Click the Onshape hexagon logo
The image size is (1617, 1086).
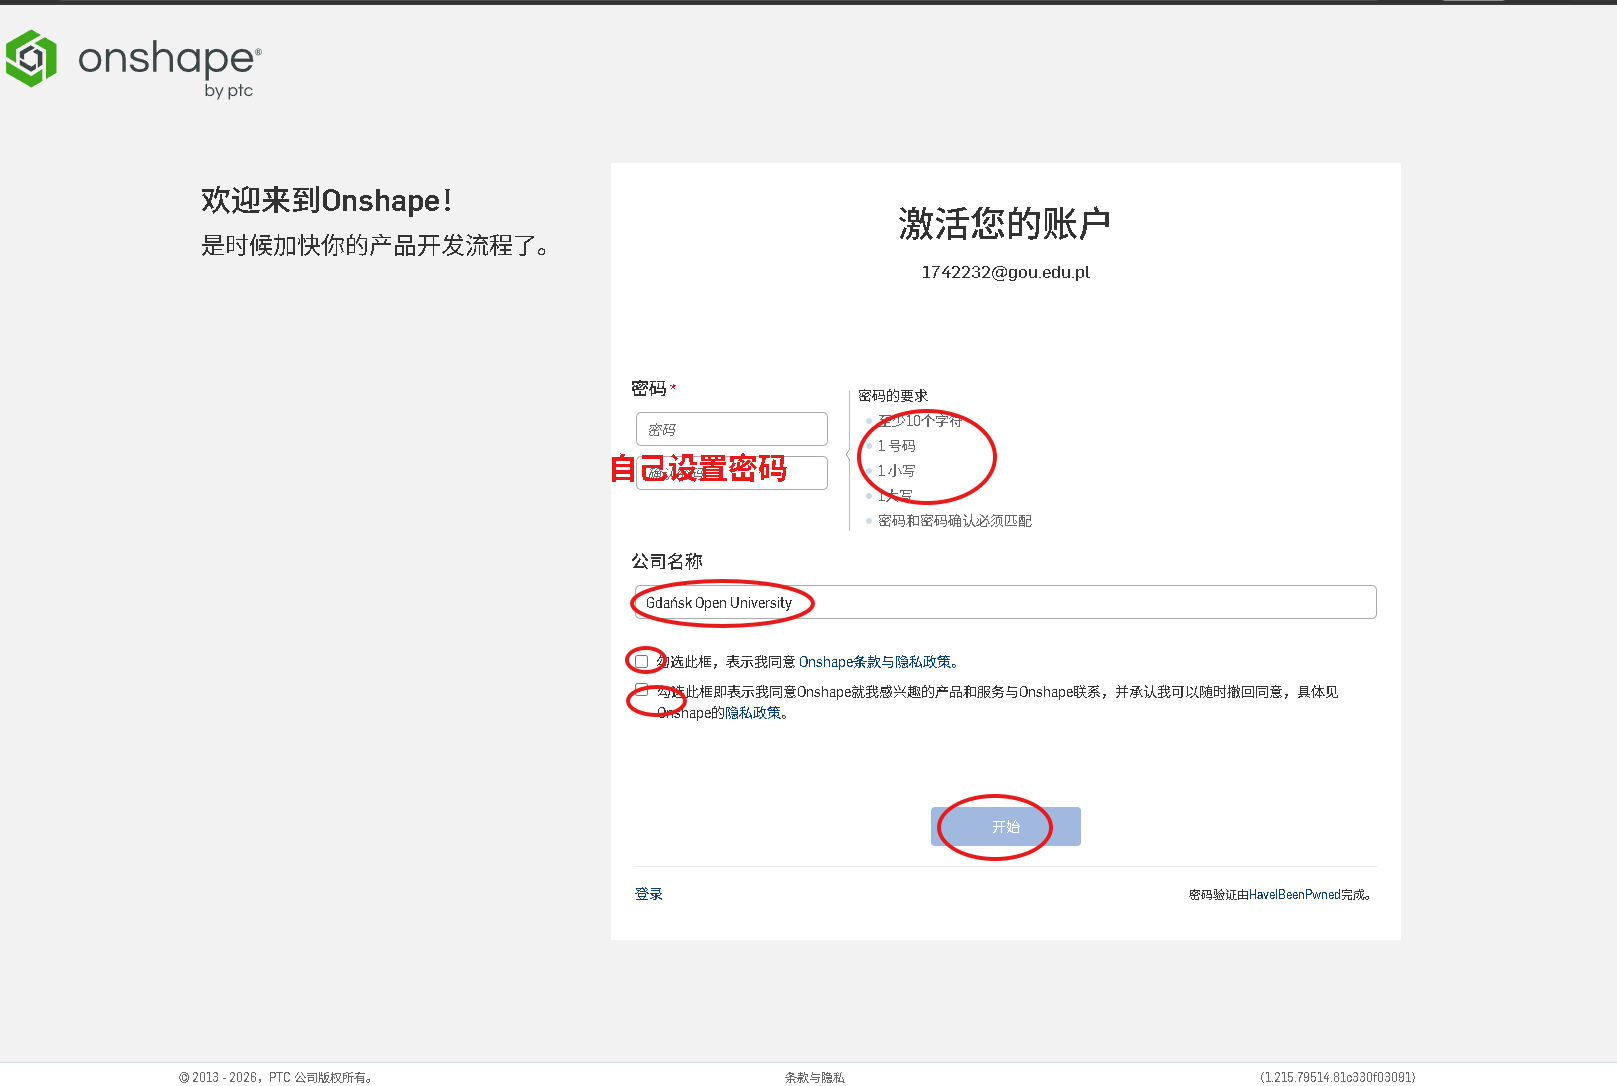coord(31,58)
